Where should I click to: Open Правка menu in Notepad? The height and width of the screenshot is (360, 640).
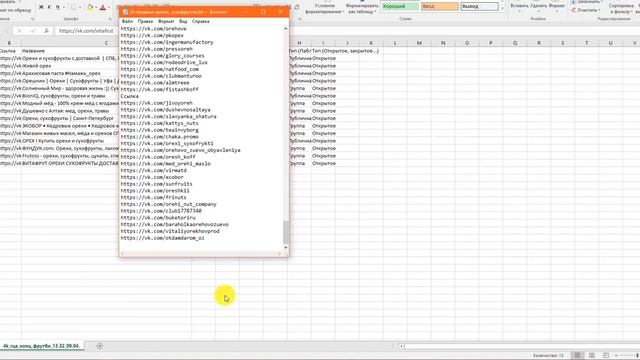pyautogui.click(x=145, y=21)
